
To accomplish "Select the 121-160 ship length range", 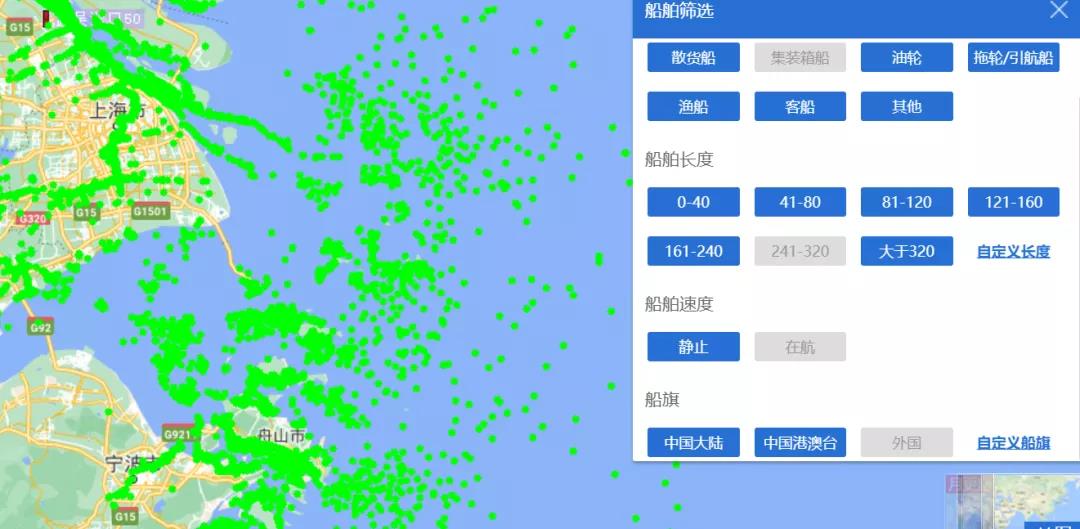I will (x=1013, y=202).
